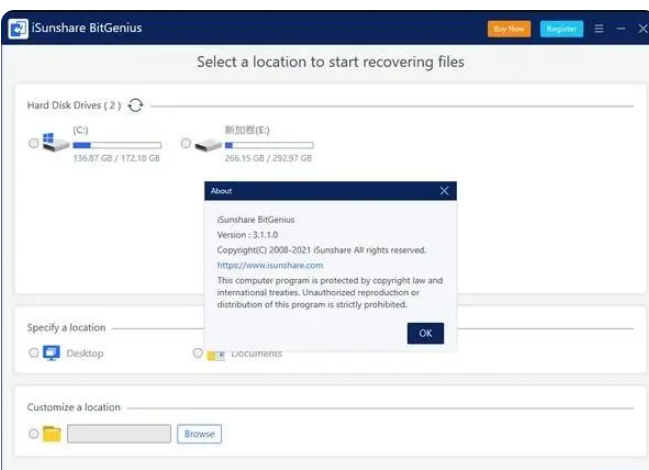Image resolution: width=649 pixels, height=470 pixels.
Task: Click the C: Windows drive icon
Action: [x=56, y=144]
